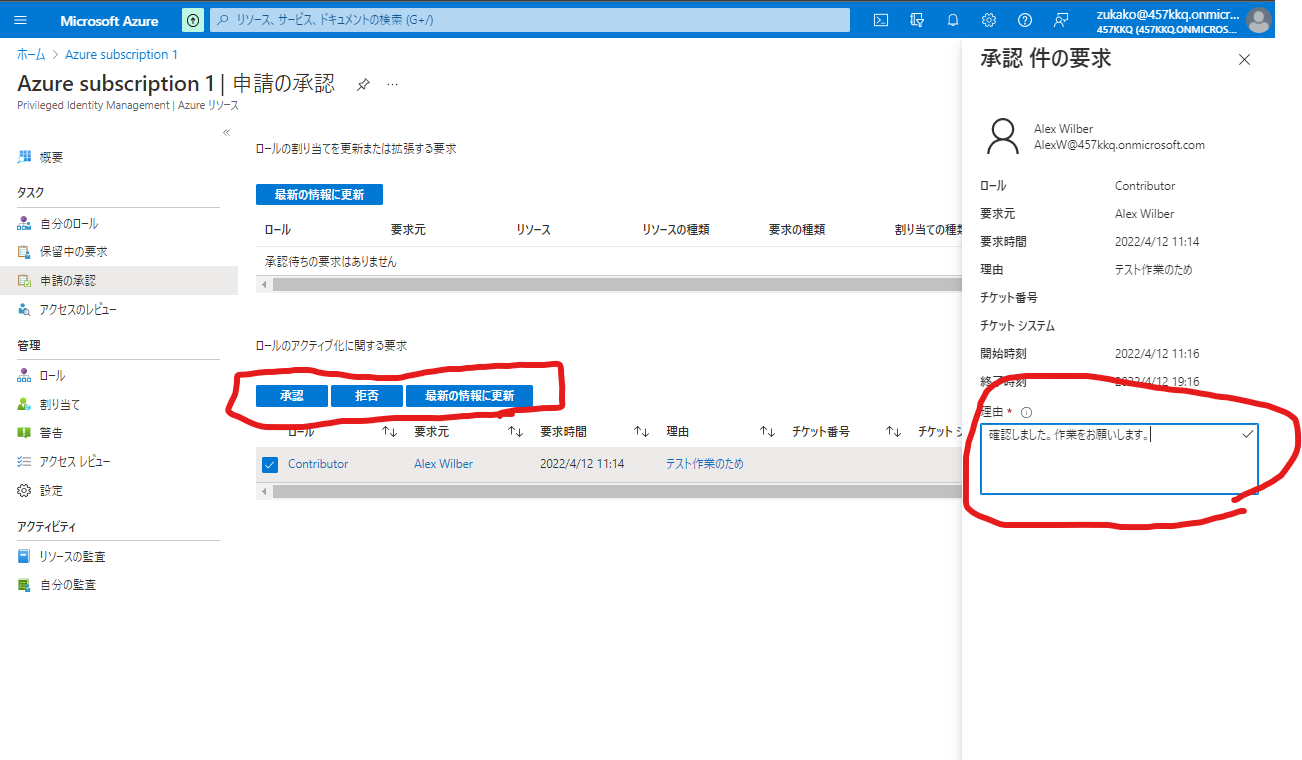Click 最新の情報に更新 next to 拒否
Viewport: 1302px width, 760px height.
click(469, 396)
